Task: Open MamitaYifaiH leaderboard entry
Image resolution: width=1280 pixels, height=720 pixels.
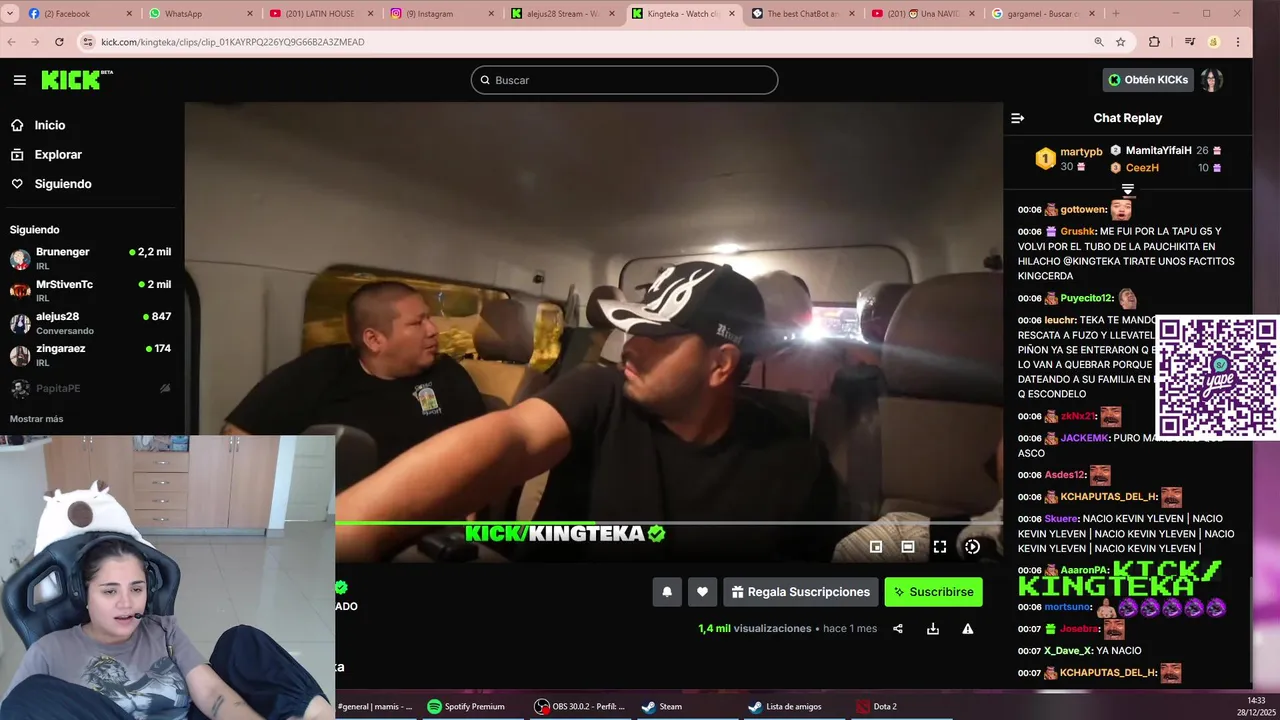Action: (x=1158, y=150)
